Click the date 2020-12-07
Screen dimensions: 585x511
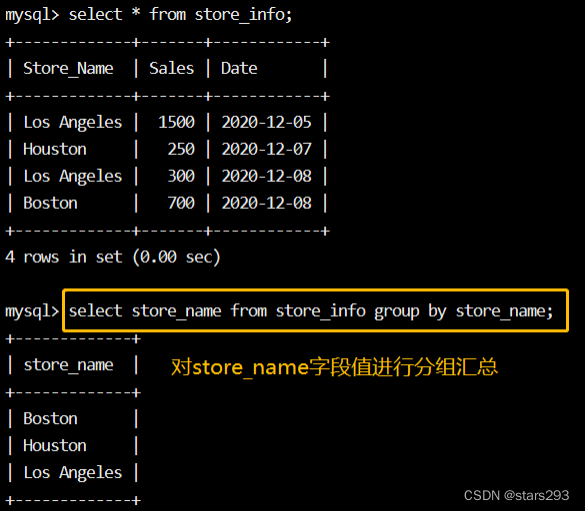click(x=266, y=149)
